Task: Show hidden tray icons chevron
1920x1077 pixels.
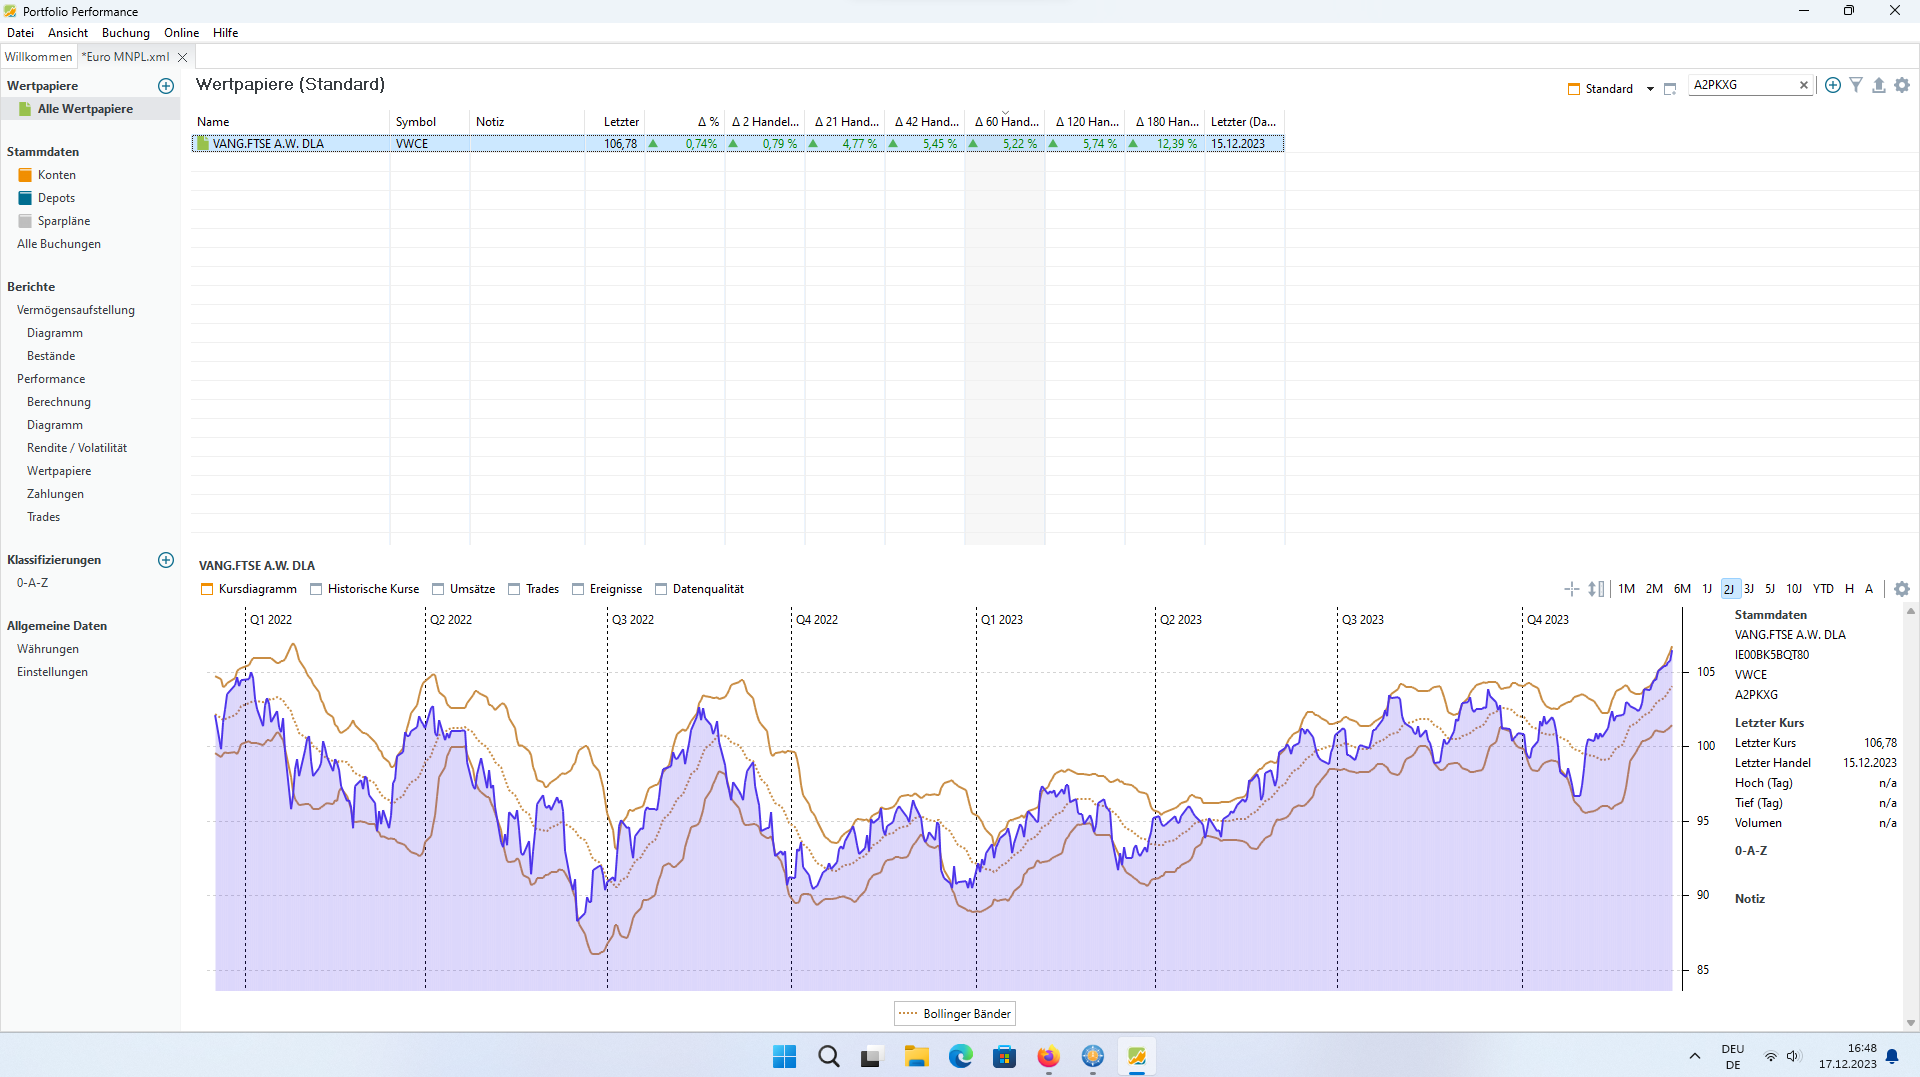Action: (1694, 1056)
